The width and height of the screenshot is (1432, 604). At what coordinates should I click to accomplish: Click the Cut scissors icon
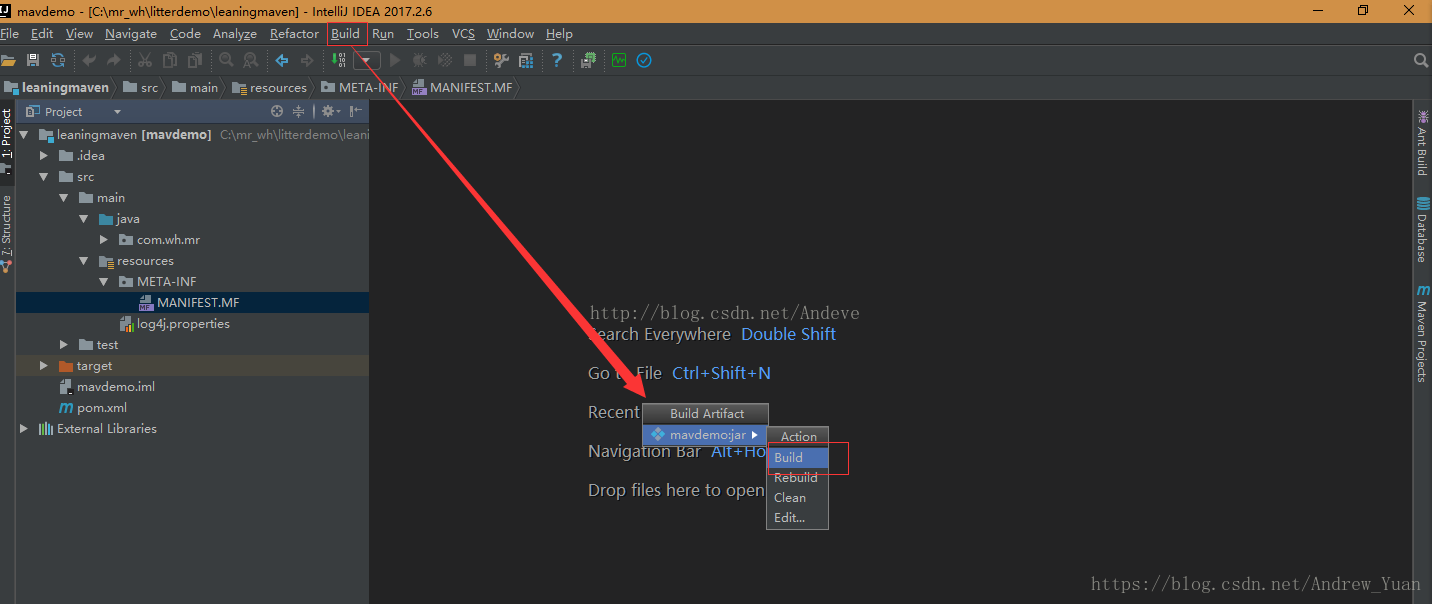[145, 60]
